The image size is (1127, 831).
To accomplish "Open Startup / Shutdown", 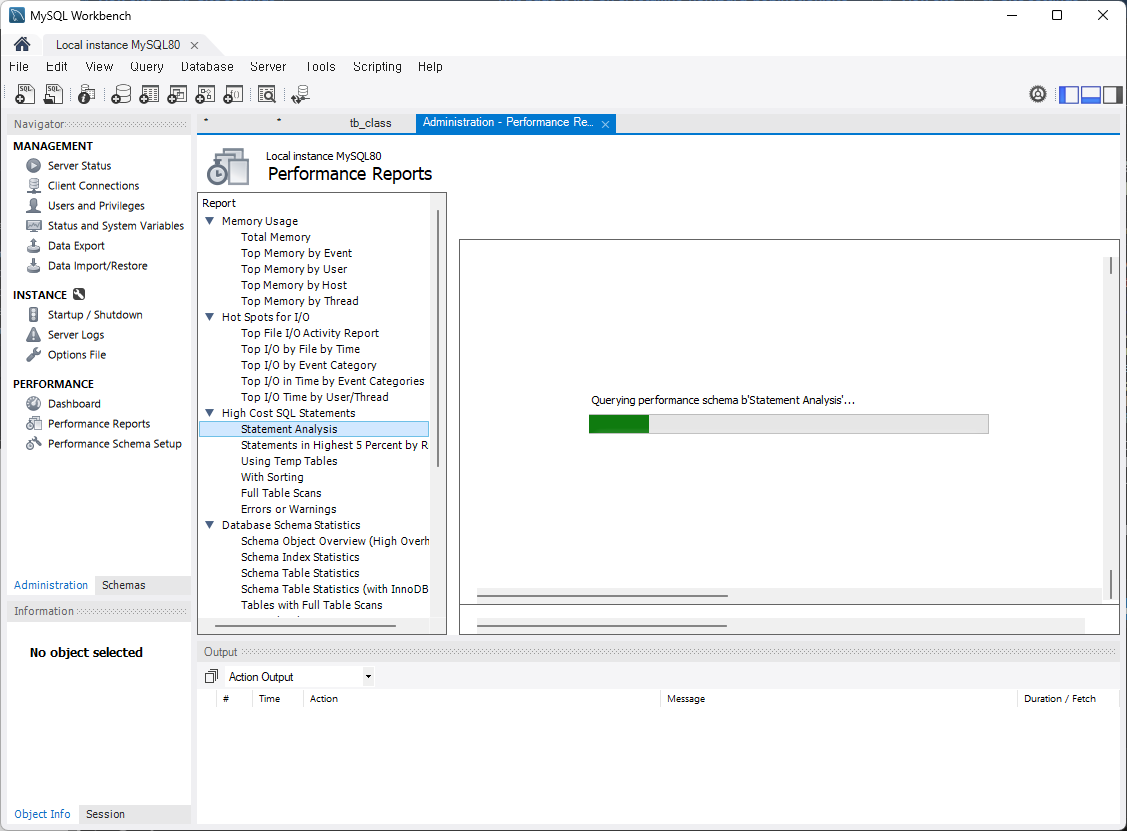I will point(95,315).
